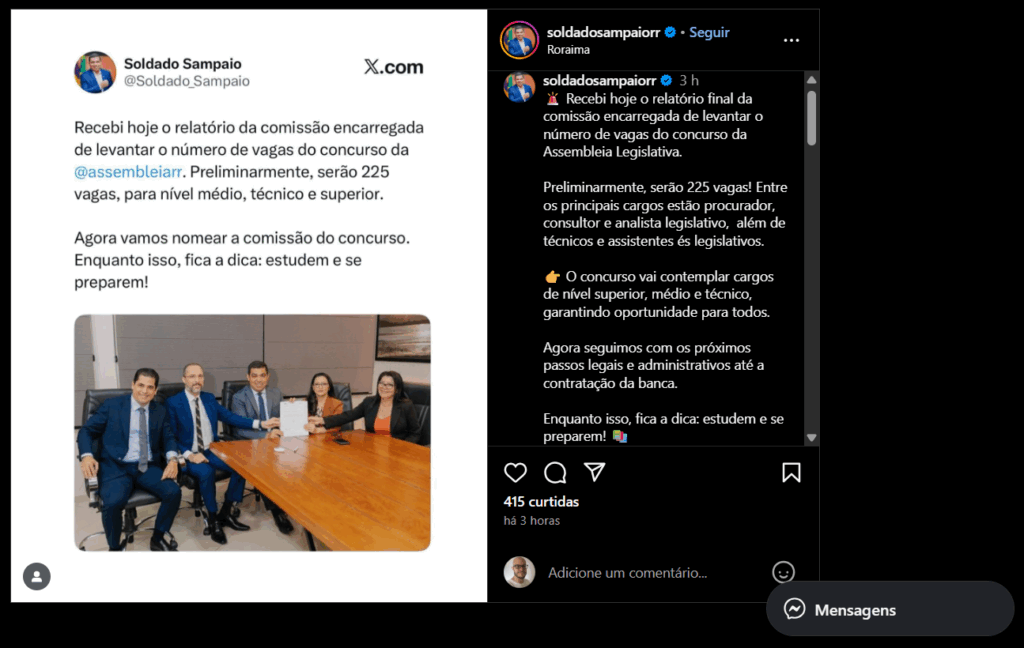This screenshot has width=1024, height=648.
Task: Open the emoji picker smiley icon
Action: [783, 572]
